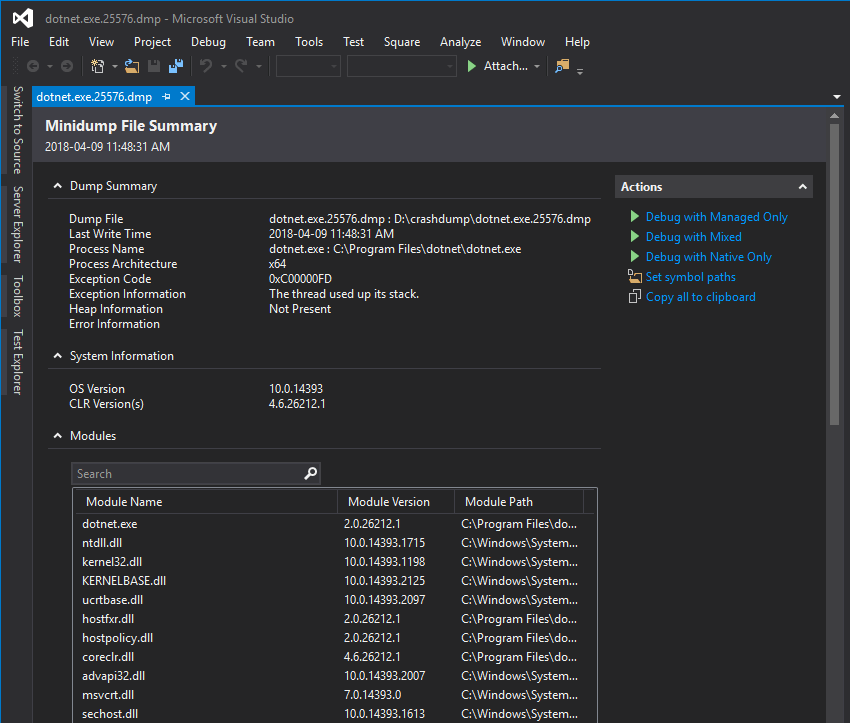Click the Undo icon
850x723 pixels.
coord(206,66)
